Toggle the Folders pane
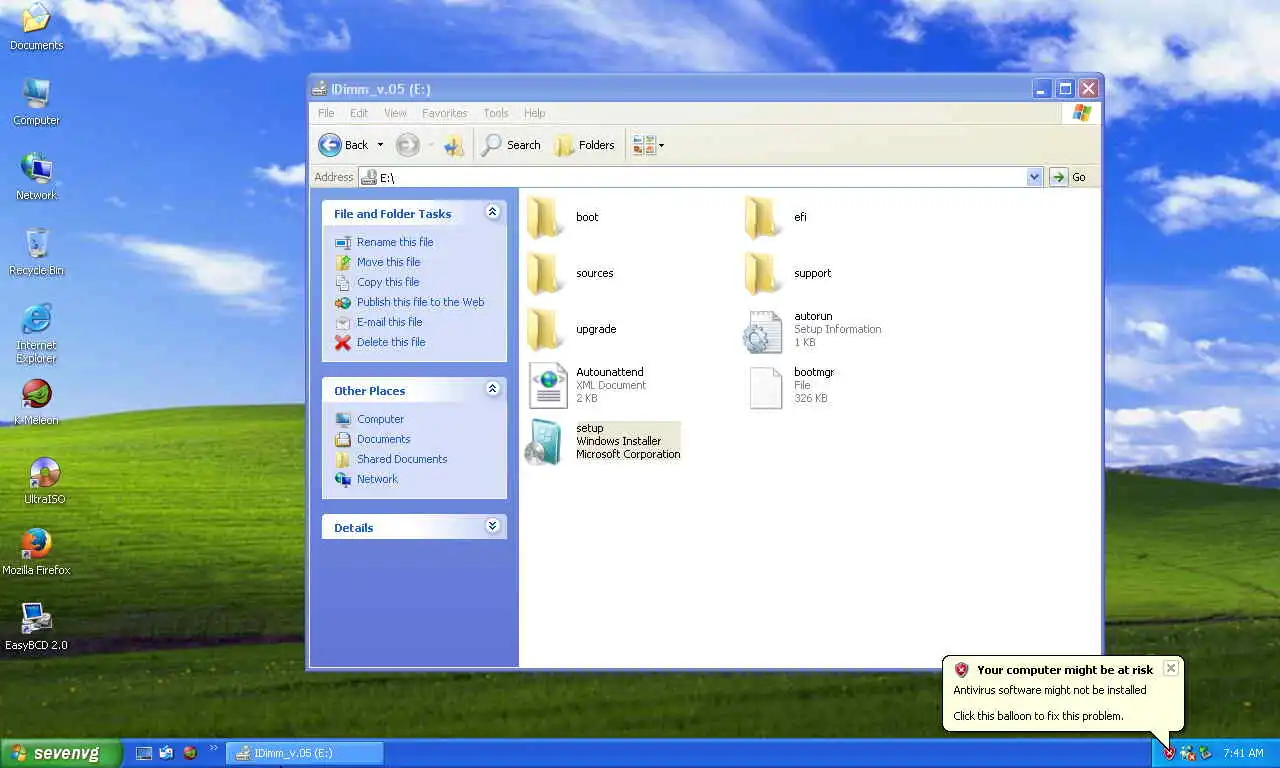 point(584,145)
